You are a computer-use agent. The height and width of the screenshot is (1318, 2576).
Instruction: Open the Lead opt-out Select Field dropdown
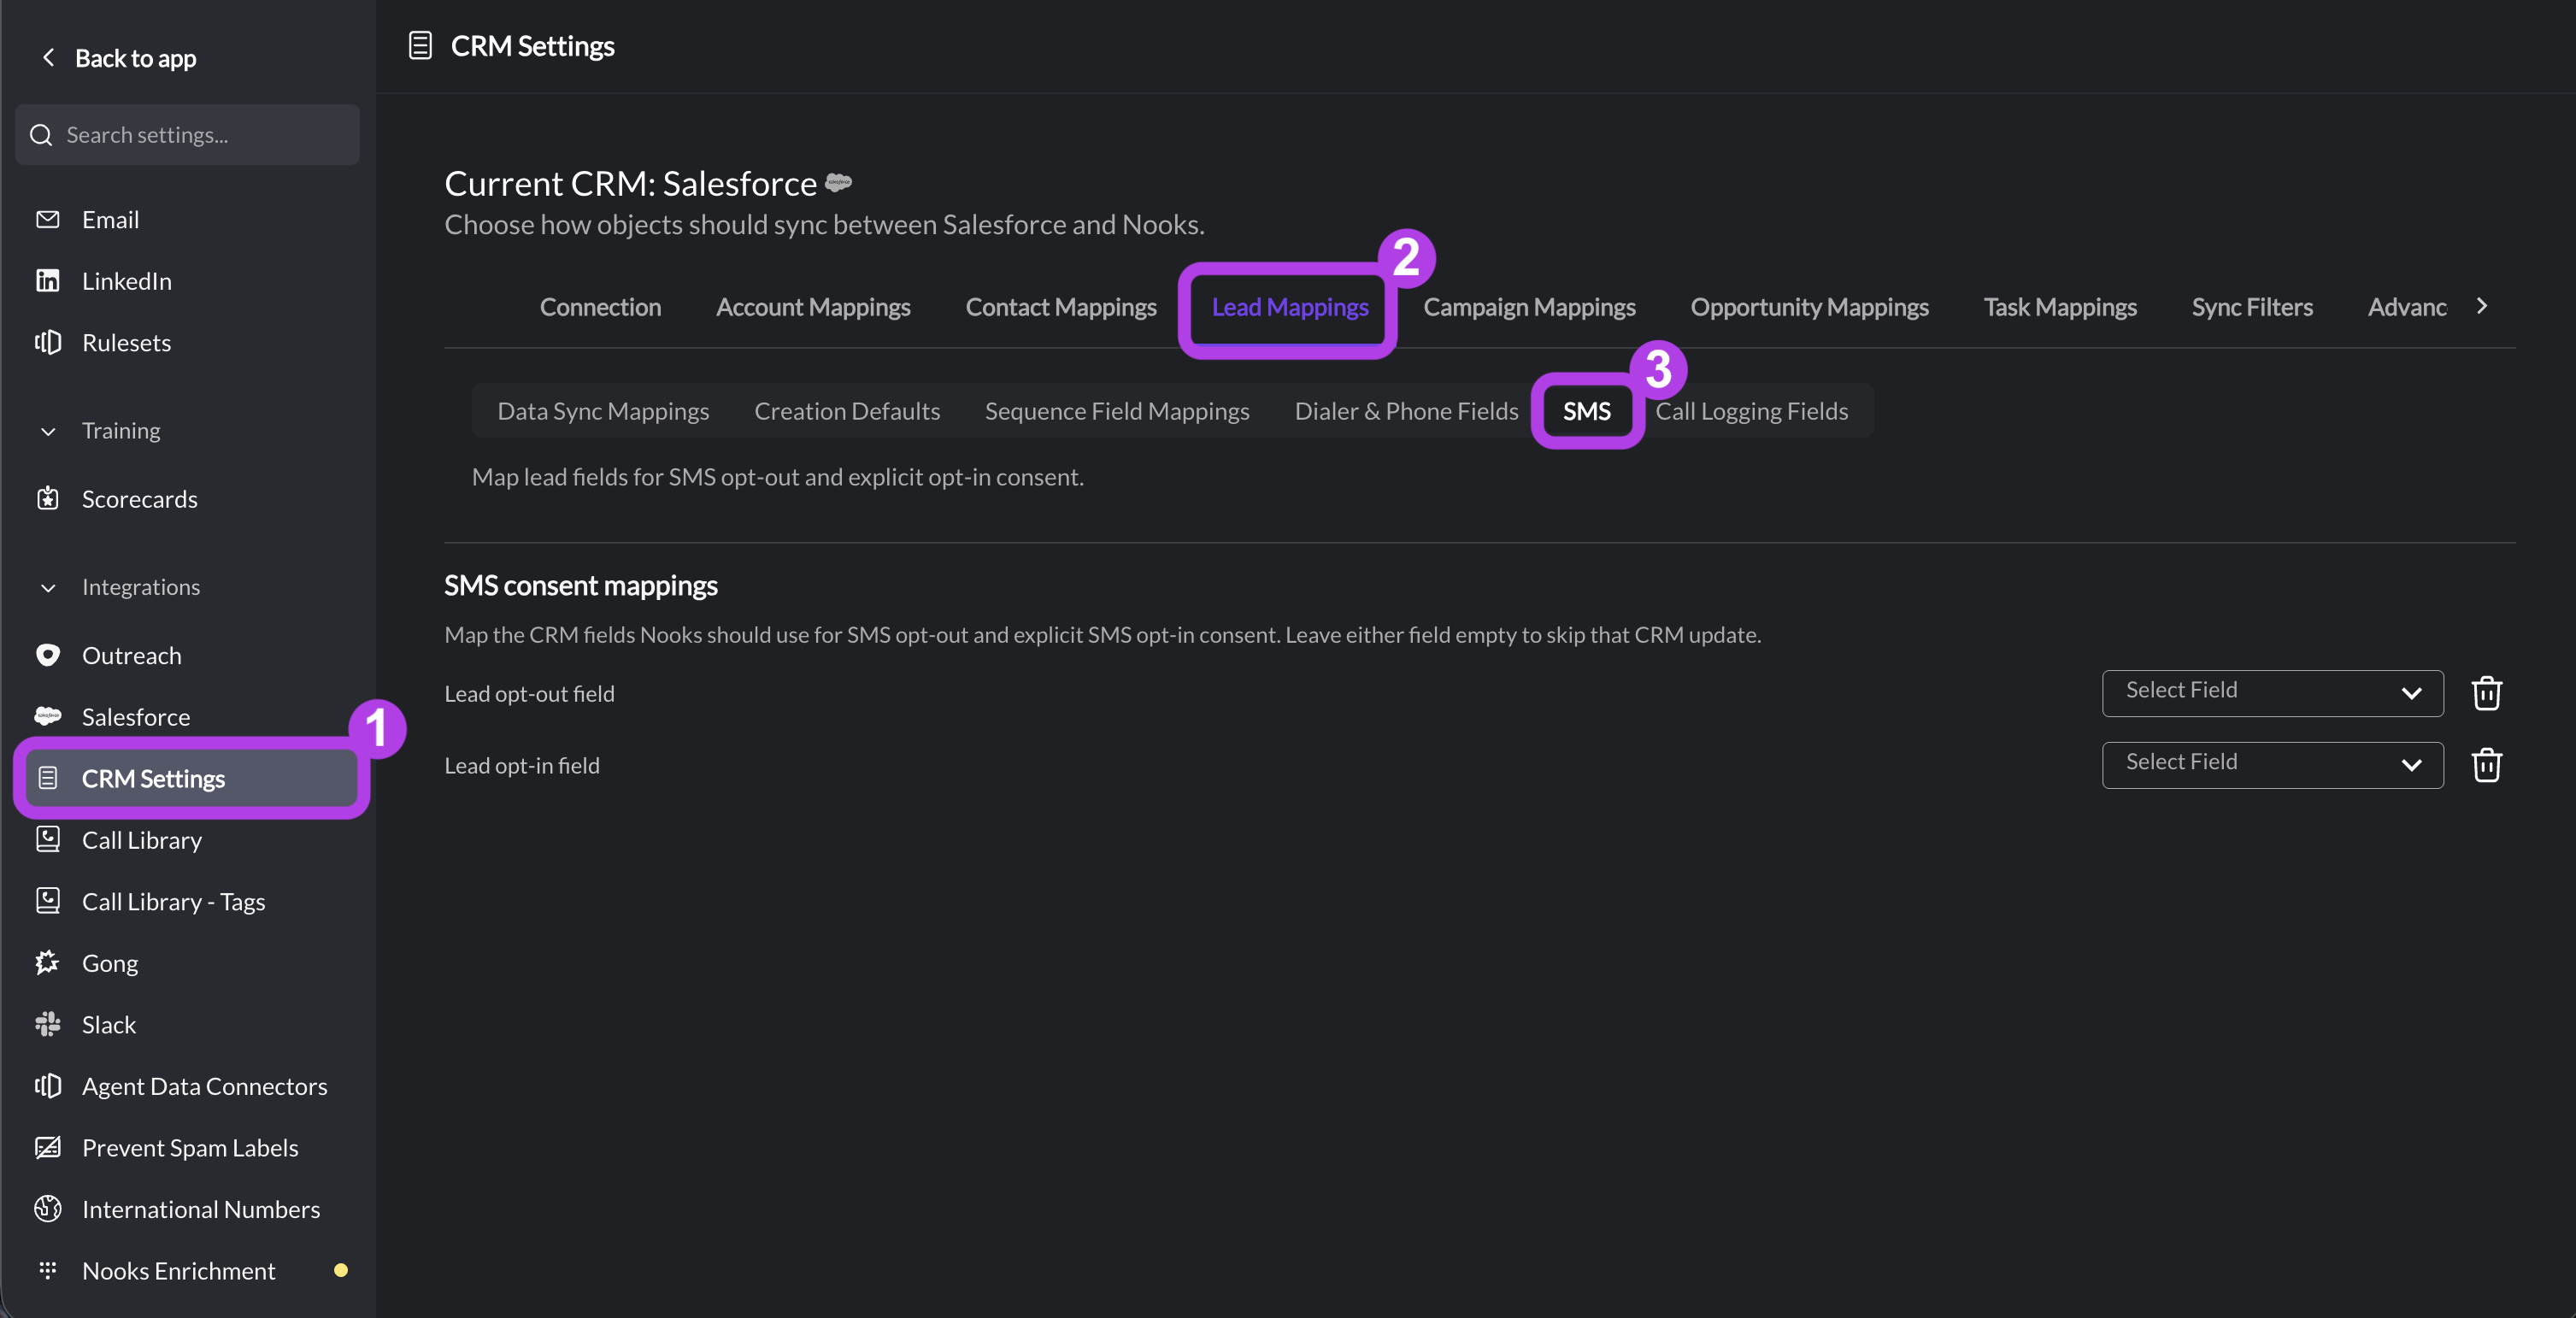click(2272, 693)
